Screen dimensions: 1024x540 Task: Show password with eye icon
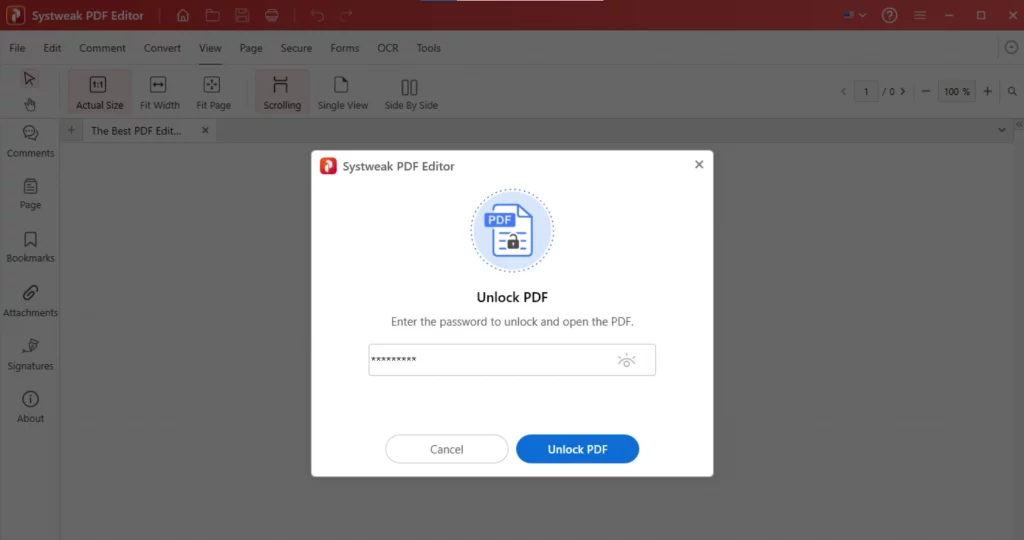626,360
